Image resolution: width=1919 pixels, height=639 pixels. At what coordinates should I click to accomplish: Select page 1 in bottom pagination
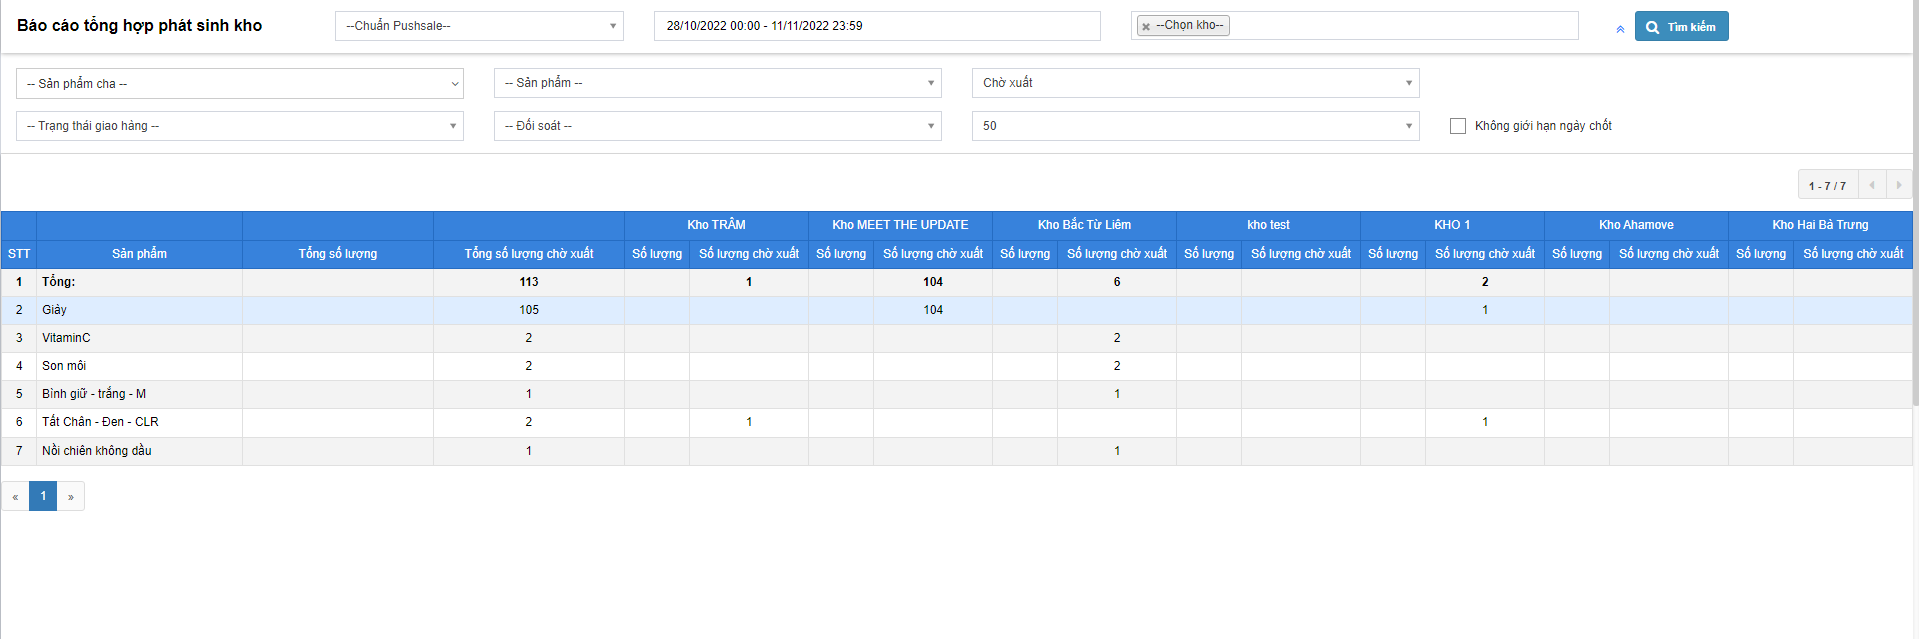tap(43, 496)
